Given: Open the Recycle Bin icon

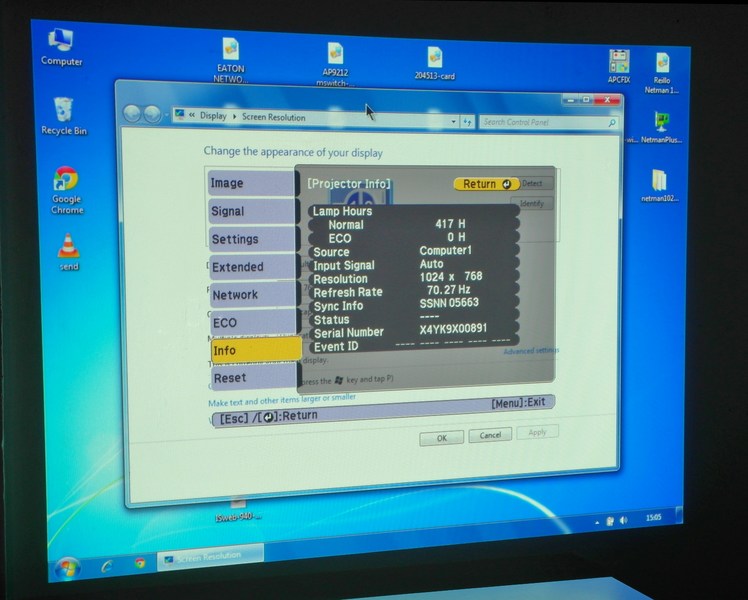Looking at the screenshot, I should click(x=64, y=116).
